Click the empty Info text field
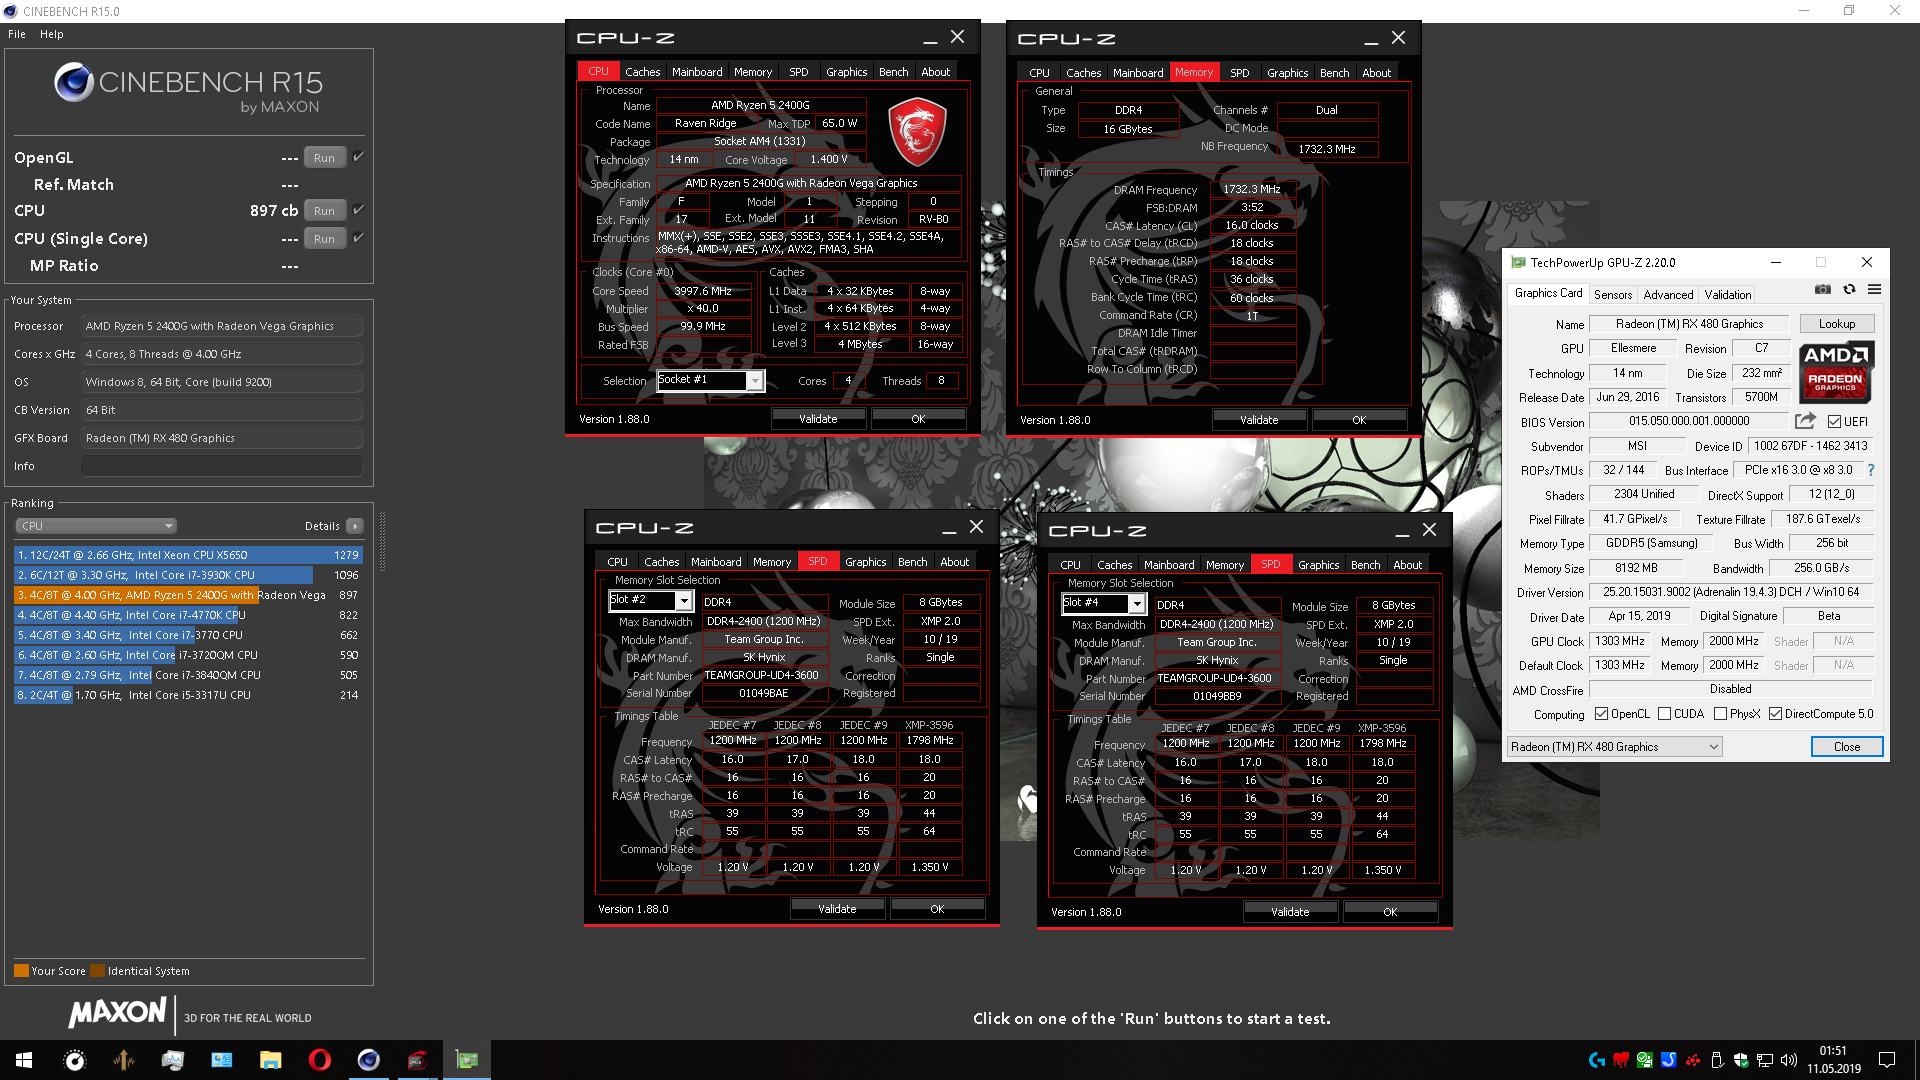Screen dimensions: 1920x1080 pyautogui.click(x=222, y=466)
